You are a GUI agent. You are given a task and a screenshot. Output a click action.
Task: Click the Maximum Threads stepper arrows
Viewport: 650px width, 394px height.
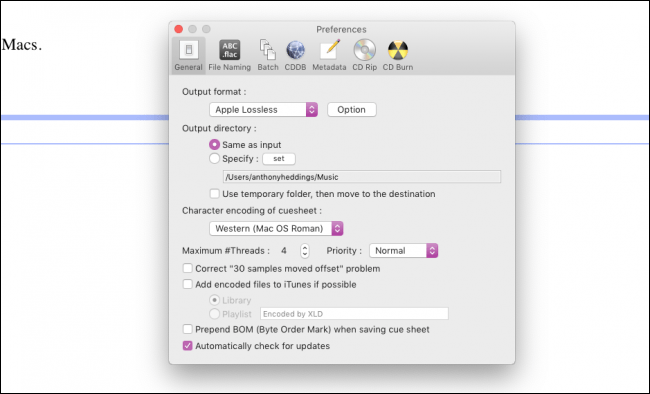pyautogui.click(x=305, y=251)
